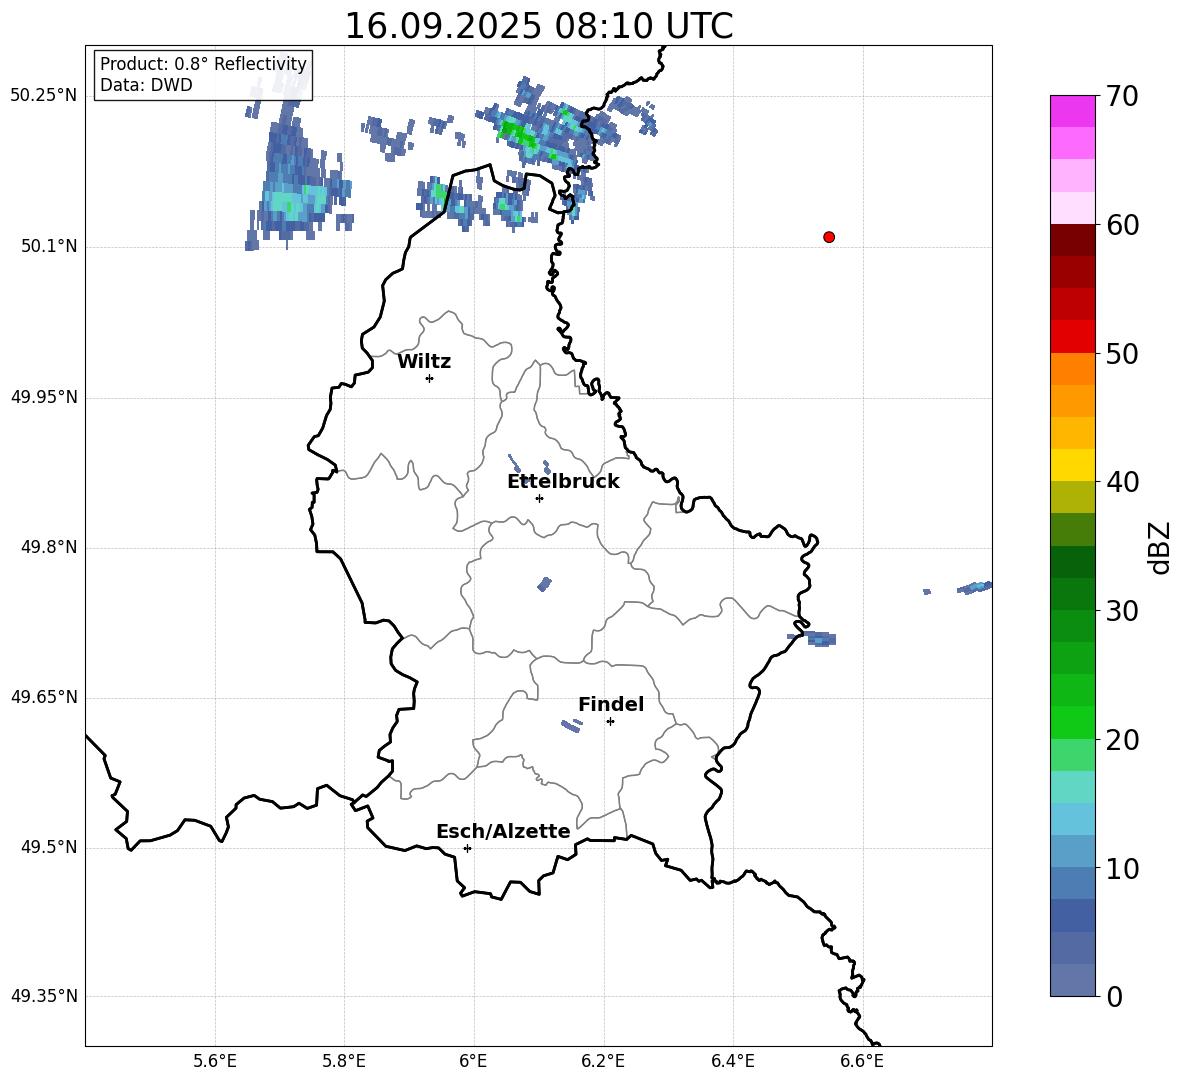1184x1081 pixels.
Task: Click the 10 tick label on colorbar
Action: click(1122, 868)
